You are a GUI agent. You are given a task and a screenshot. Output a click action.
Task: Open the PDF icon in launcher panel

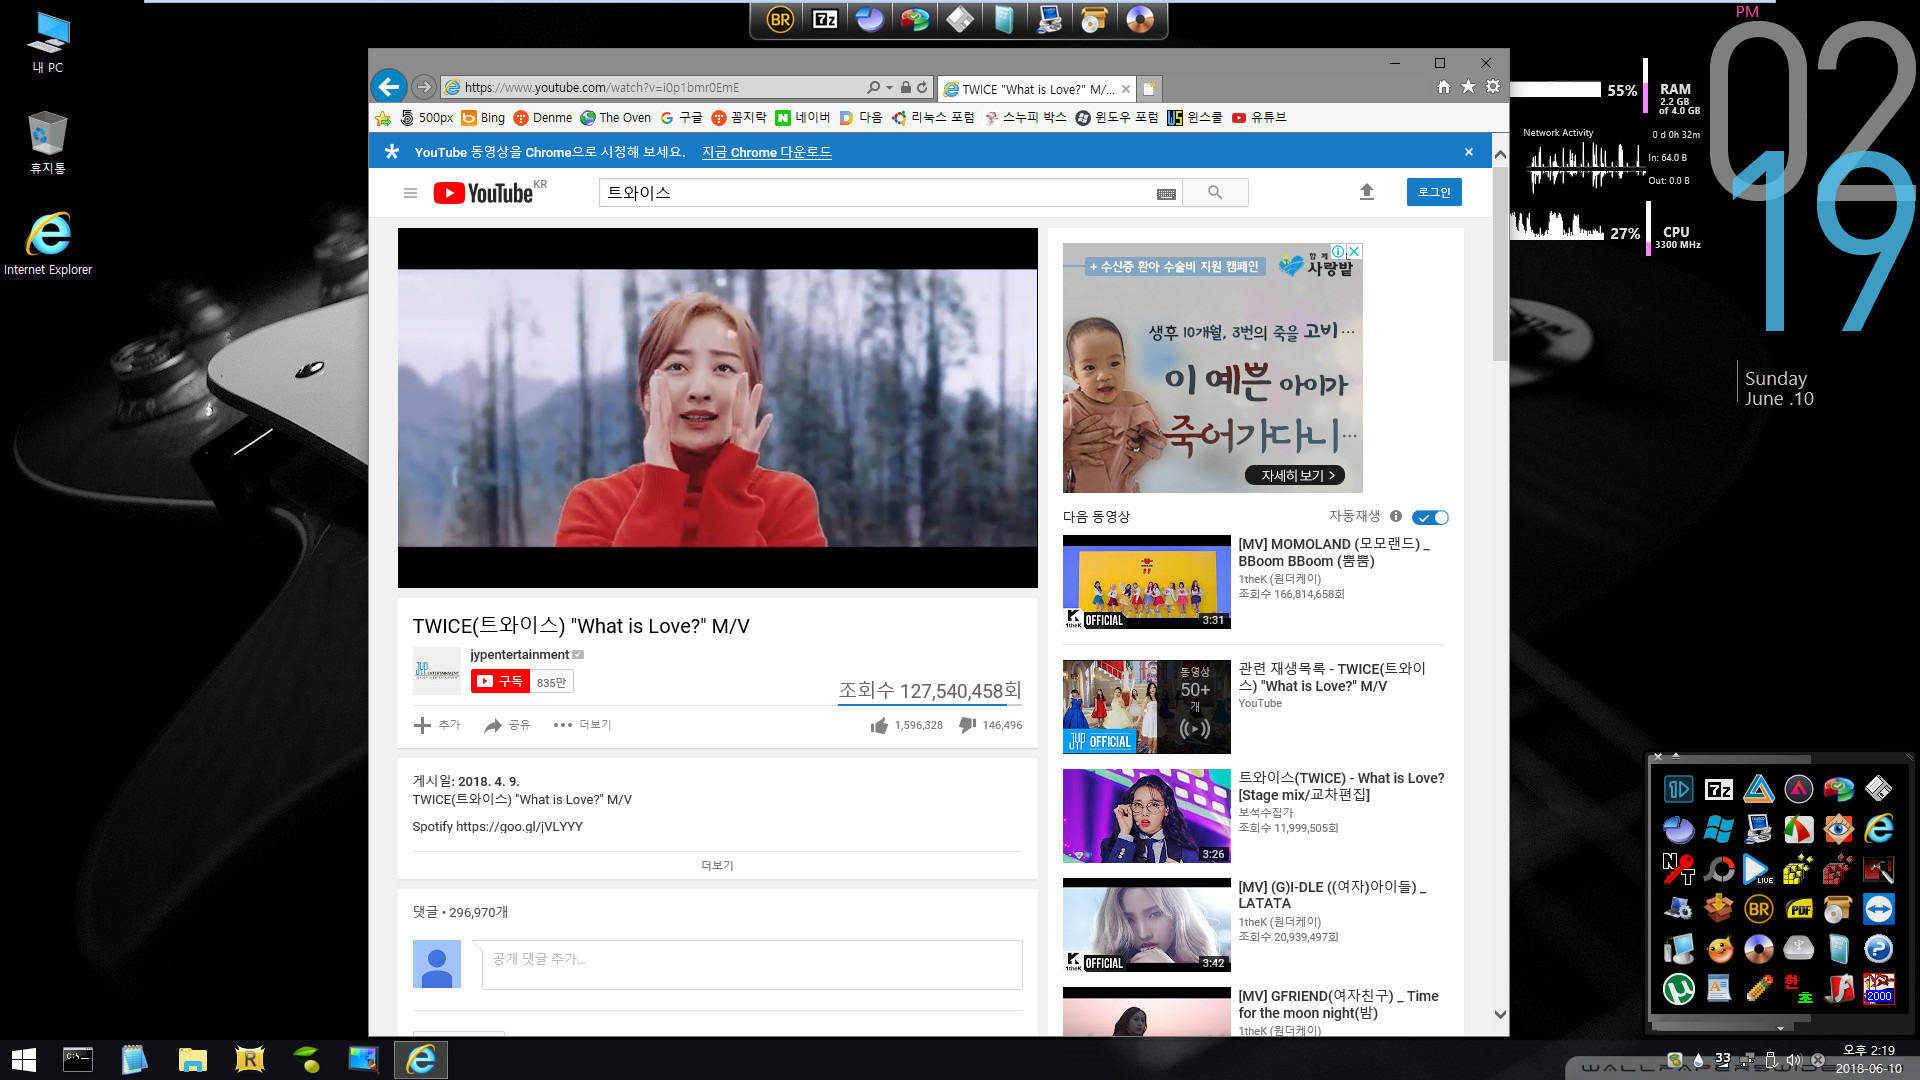[1798, 909]
